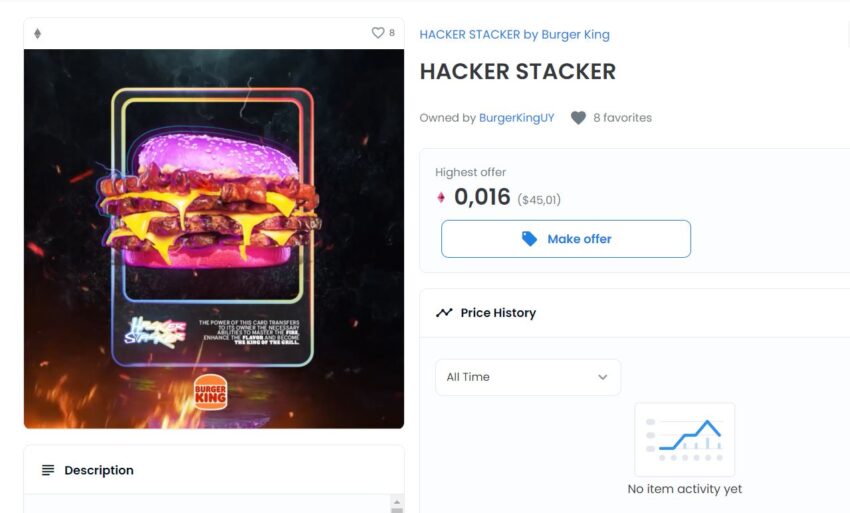Click the red Ethereum icon beside 0,016
The image size is (850, 513).
tap(441, 198)
